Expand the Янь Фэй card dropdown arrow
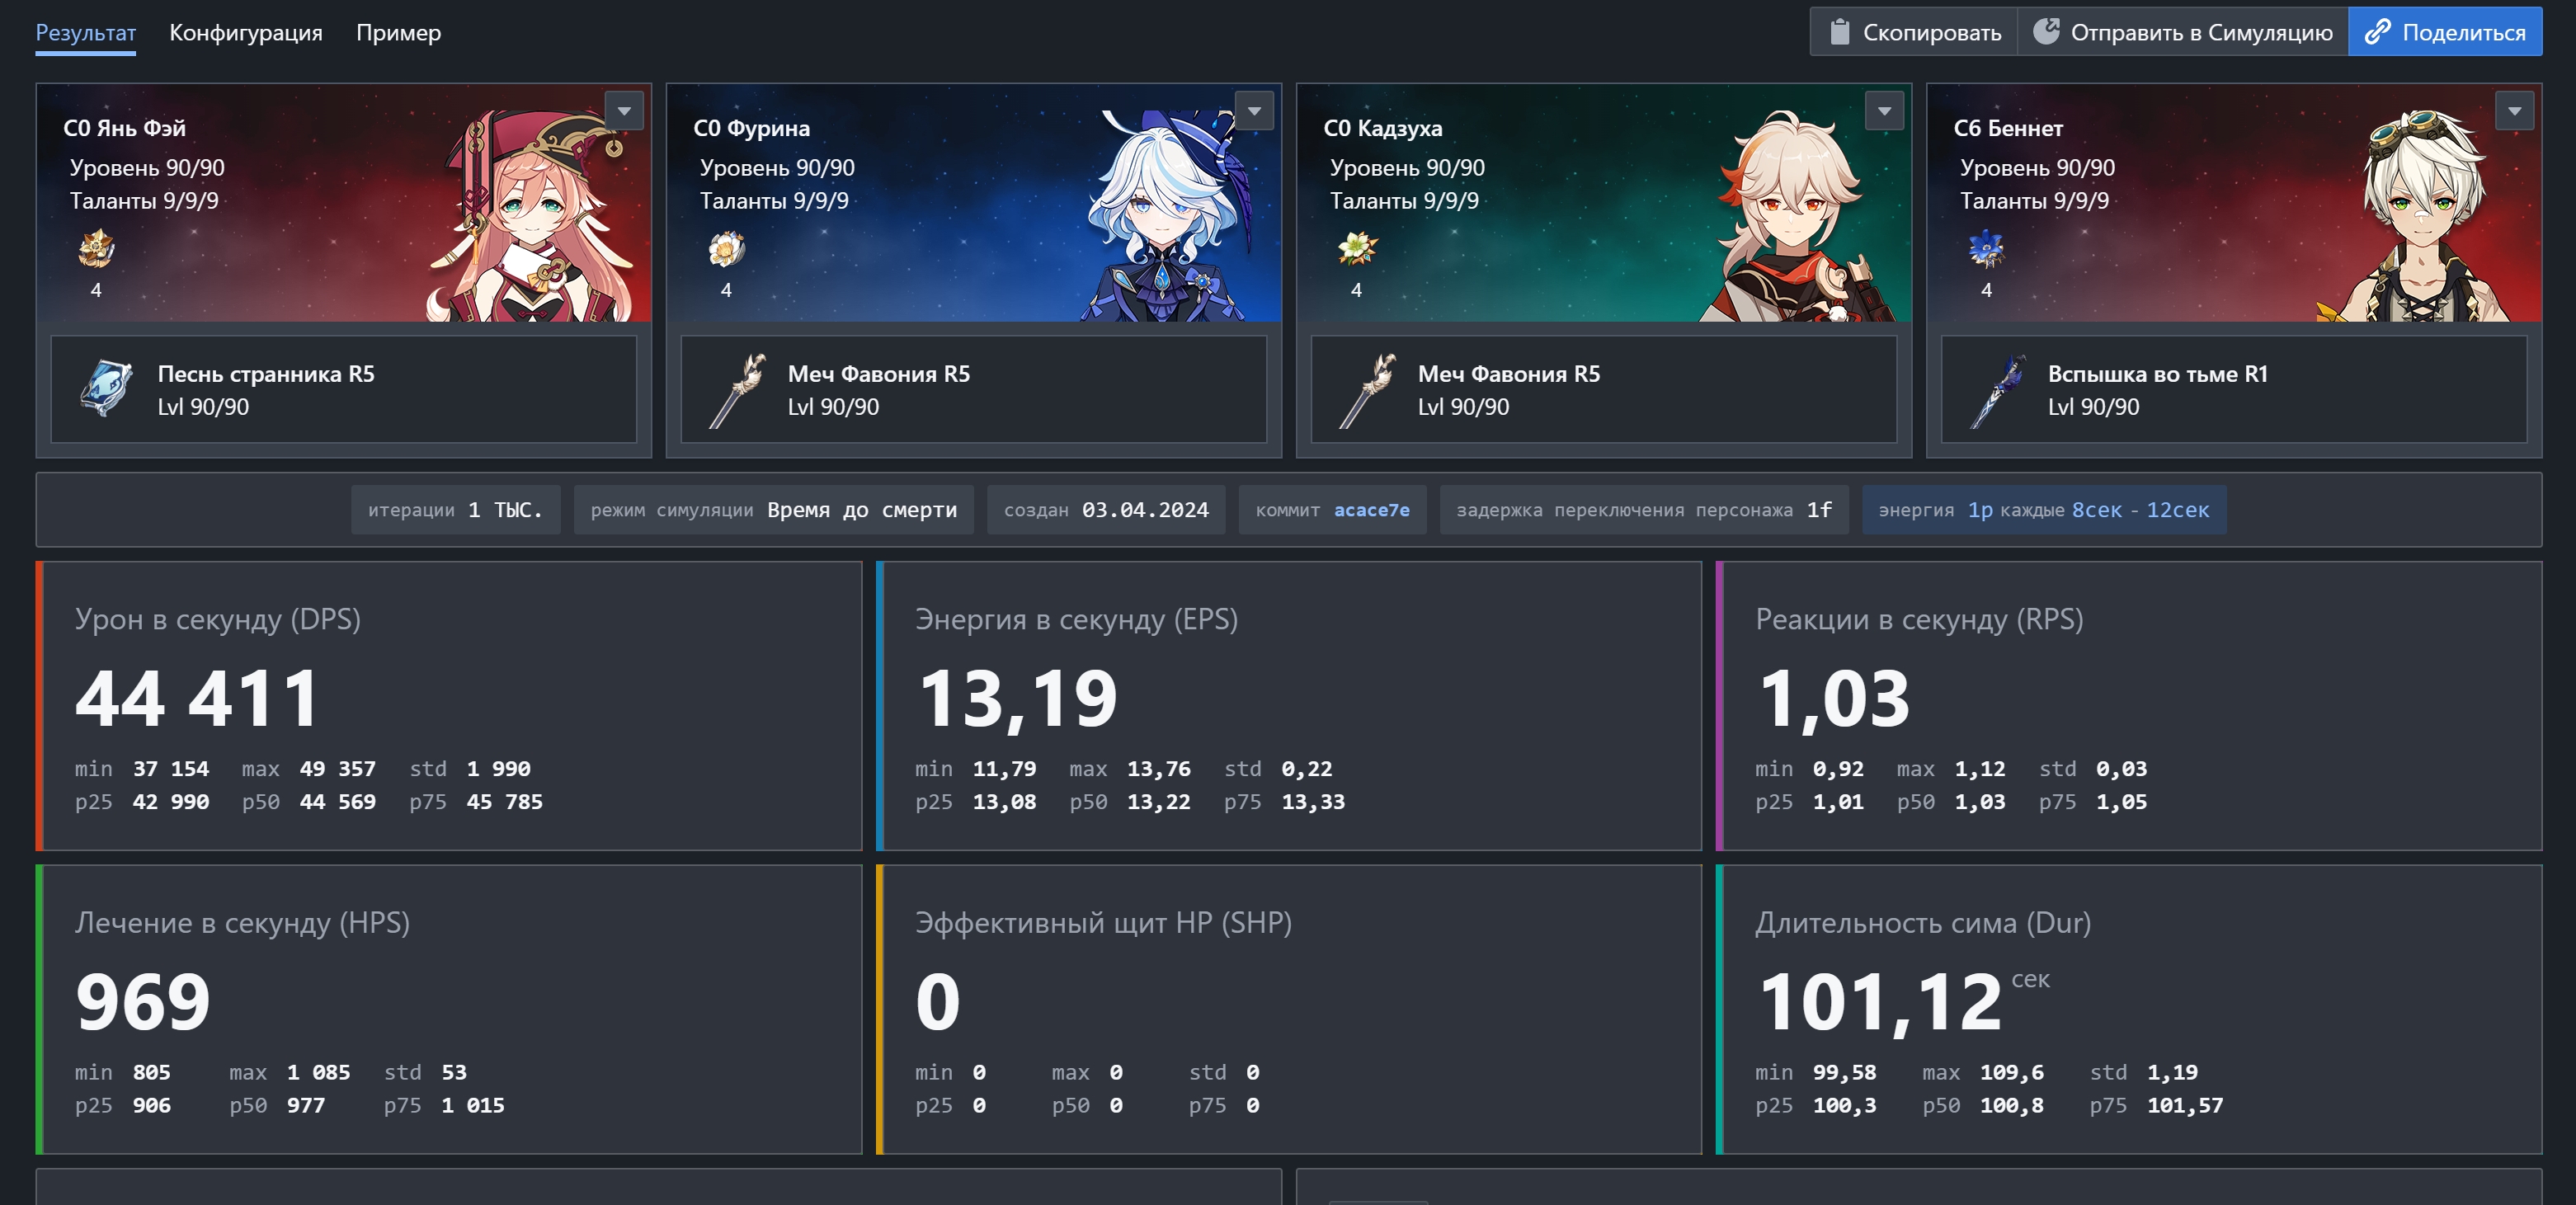Viewport: 2576px width, 1205px height. point(624,111)
